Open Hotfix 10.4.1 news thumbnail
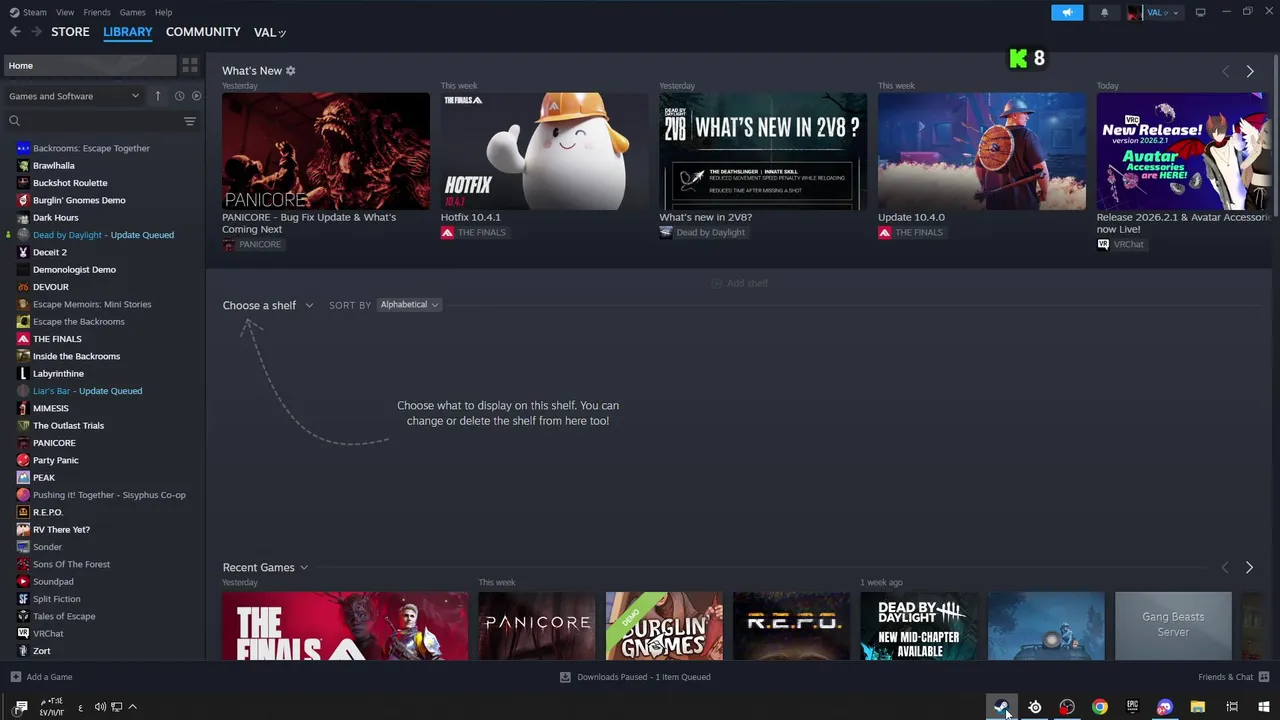 click(544, 151)
